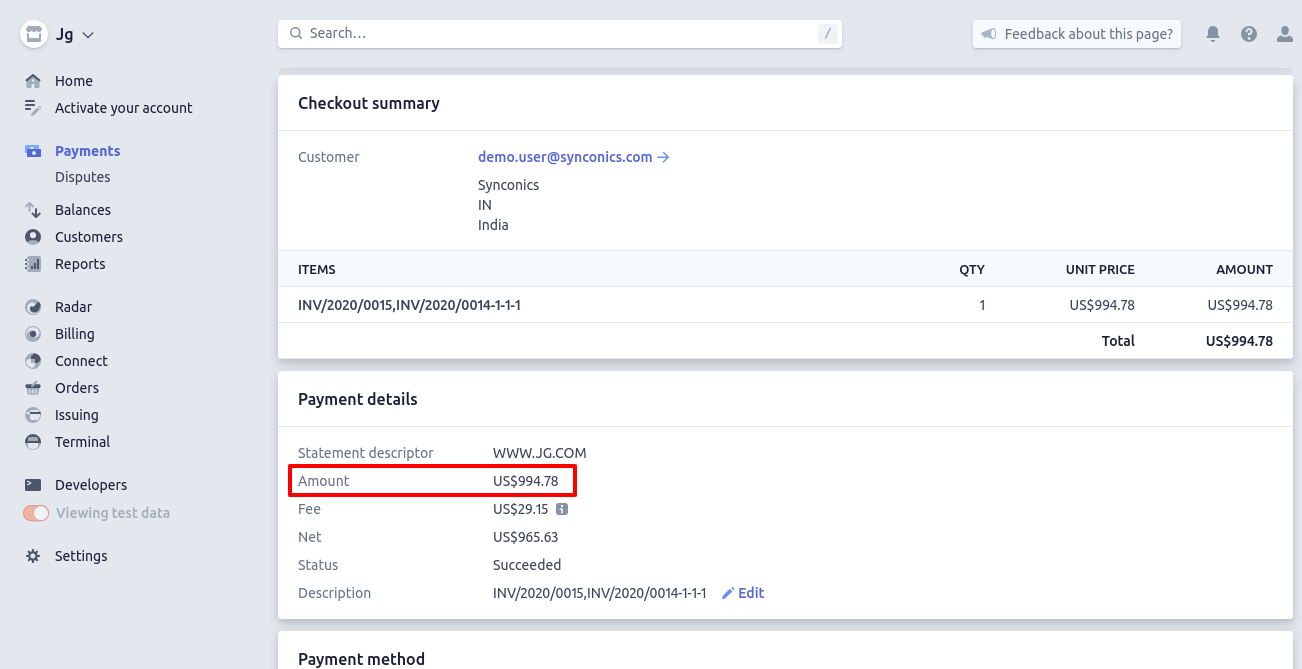1302x669 pixels.
Task: Click the pencil icon beside Description
Action: tap(728, 593)
